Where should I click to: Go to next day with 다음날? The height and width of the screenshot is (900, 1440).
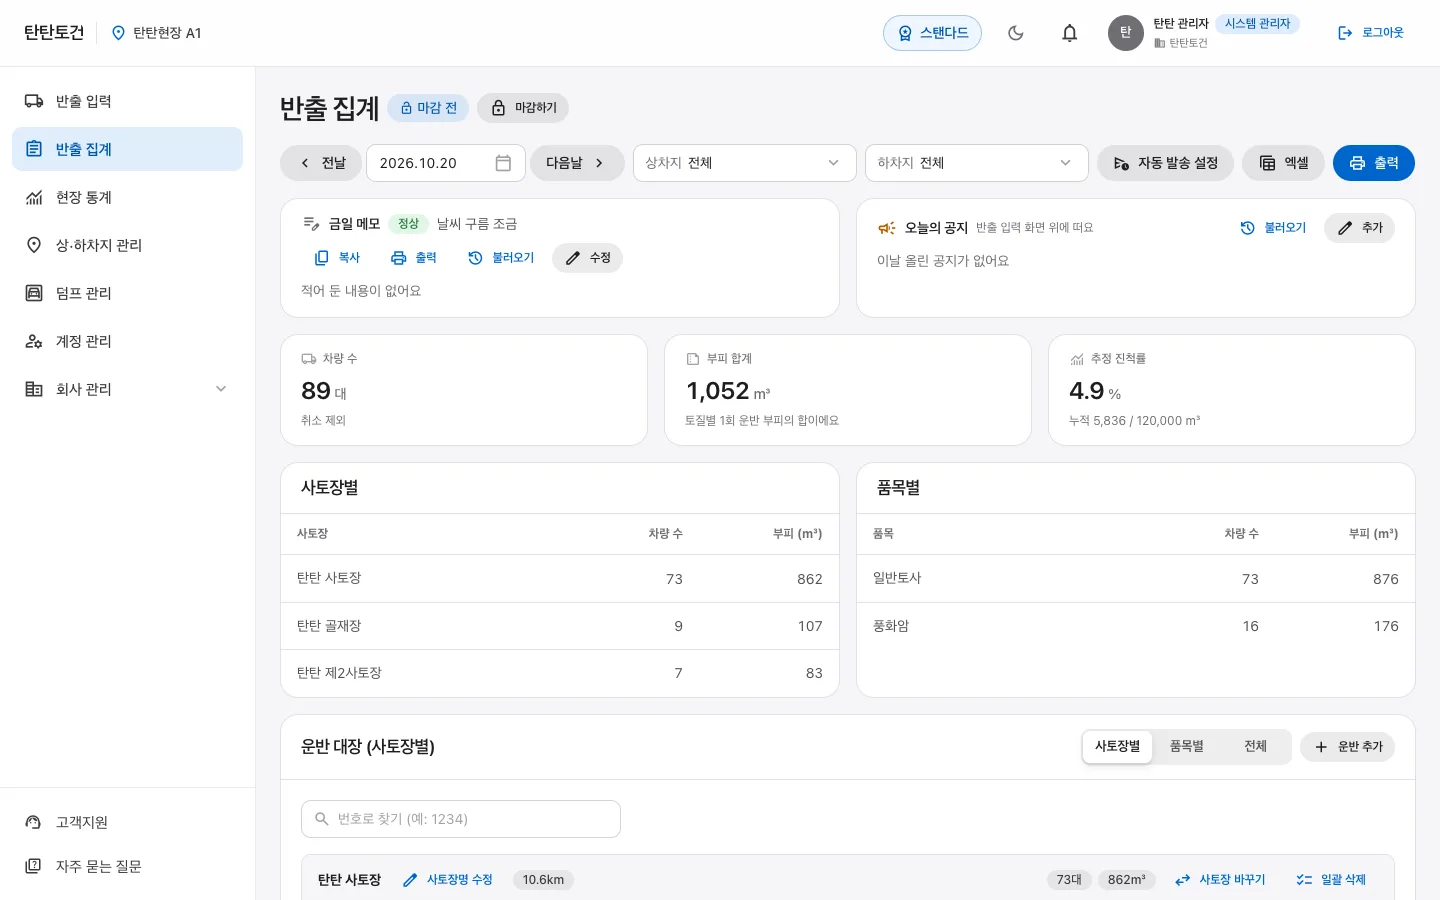point(577,163)
